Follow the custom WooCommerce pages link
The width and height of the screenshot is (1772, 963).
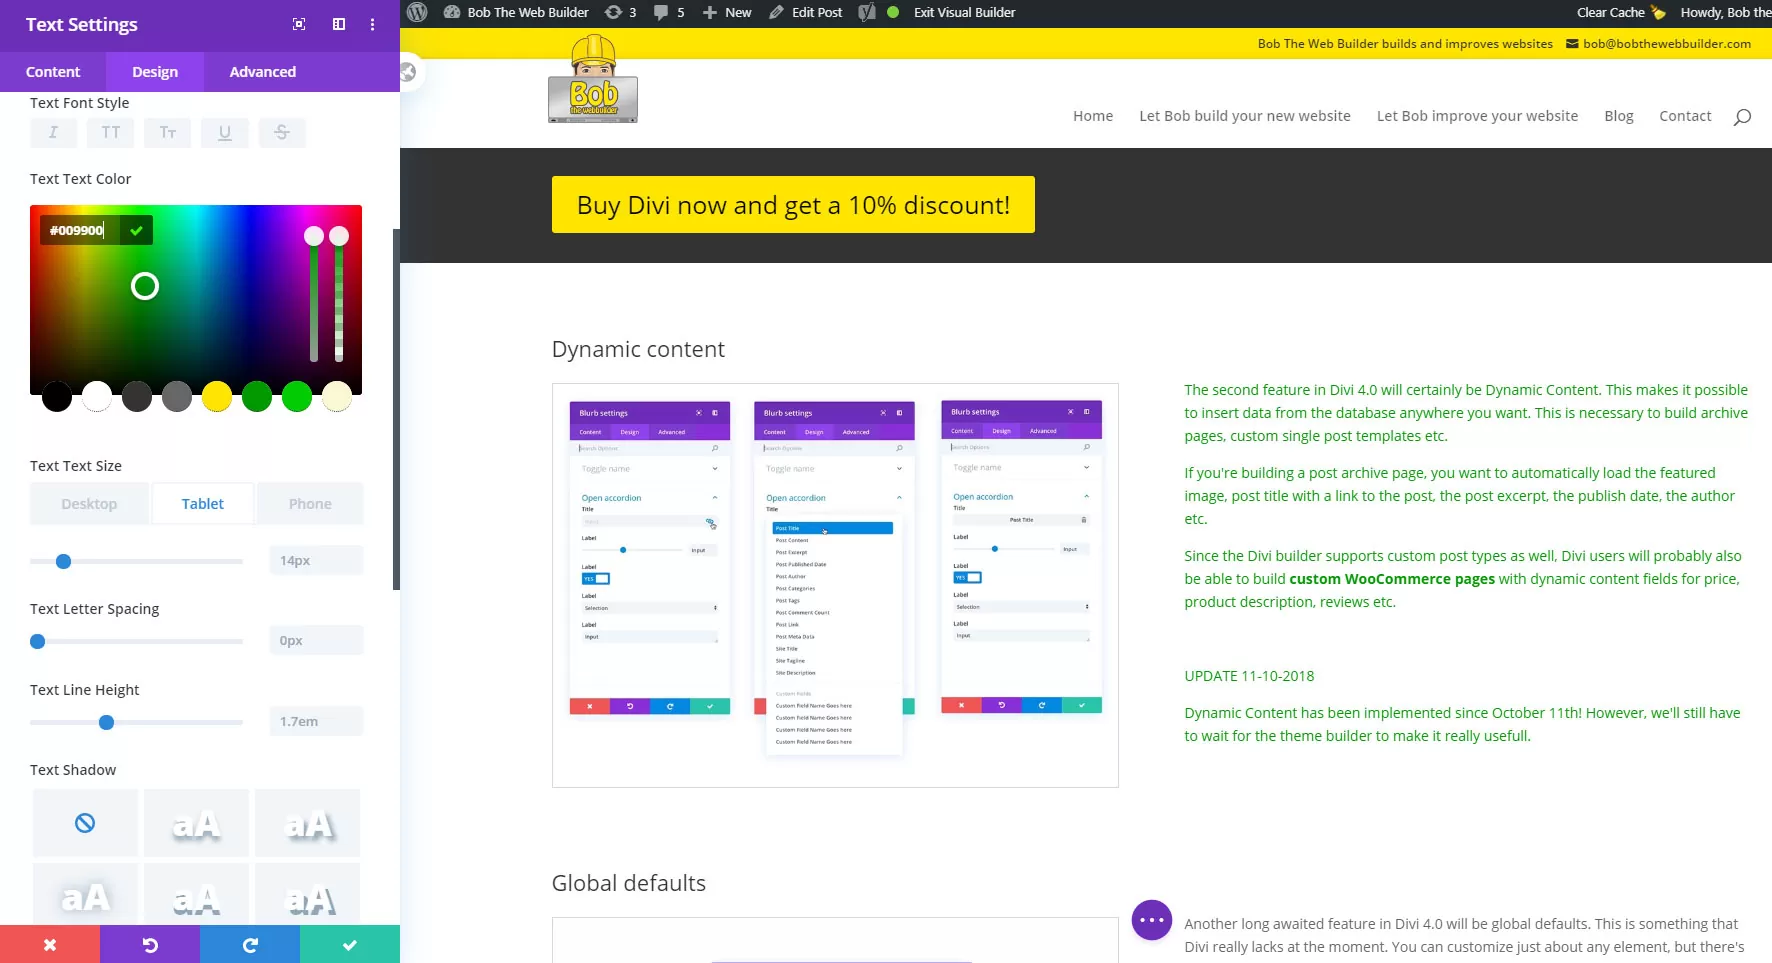(1392, 578)
